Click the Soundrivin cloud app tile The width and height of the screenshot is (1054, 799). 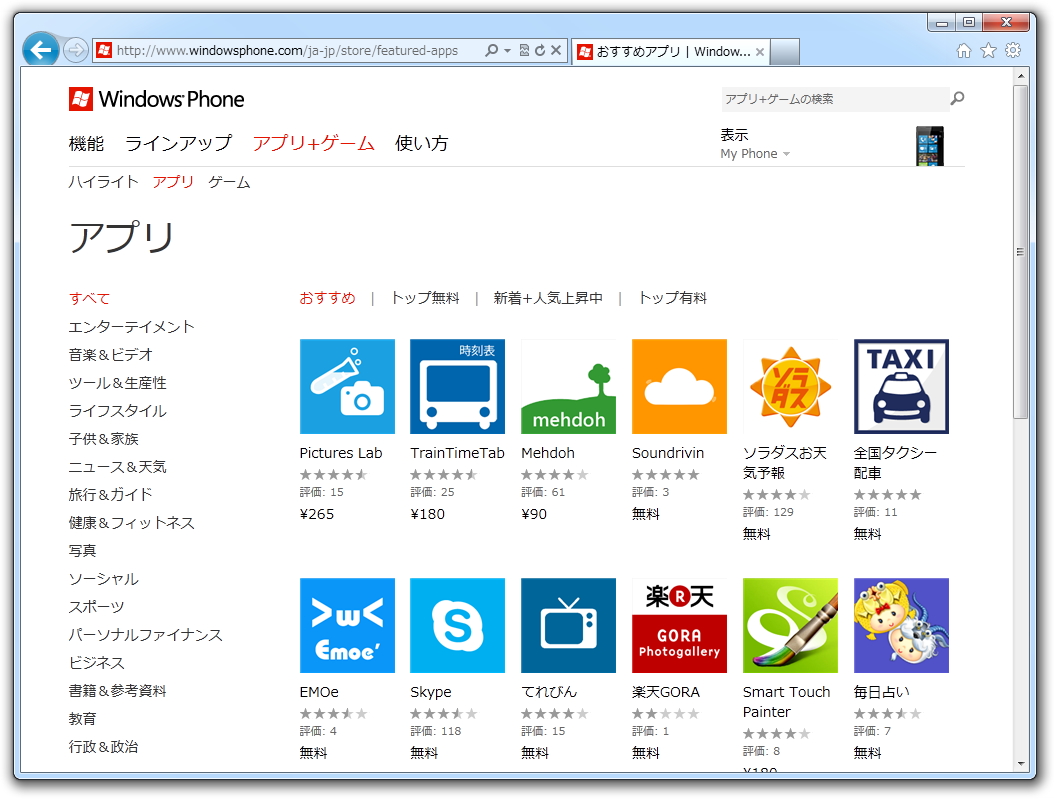(x=679, y=387)
